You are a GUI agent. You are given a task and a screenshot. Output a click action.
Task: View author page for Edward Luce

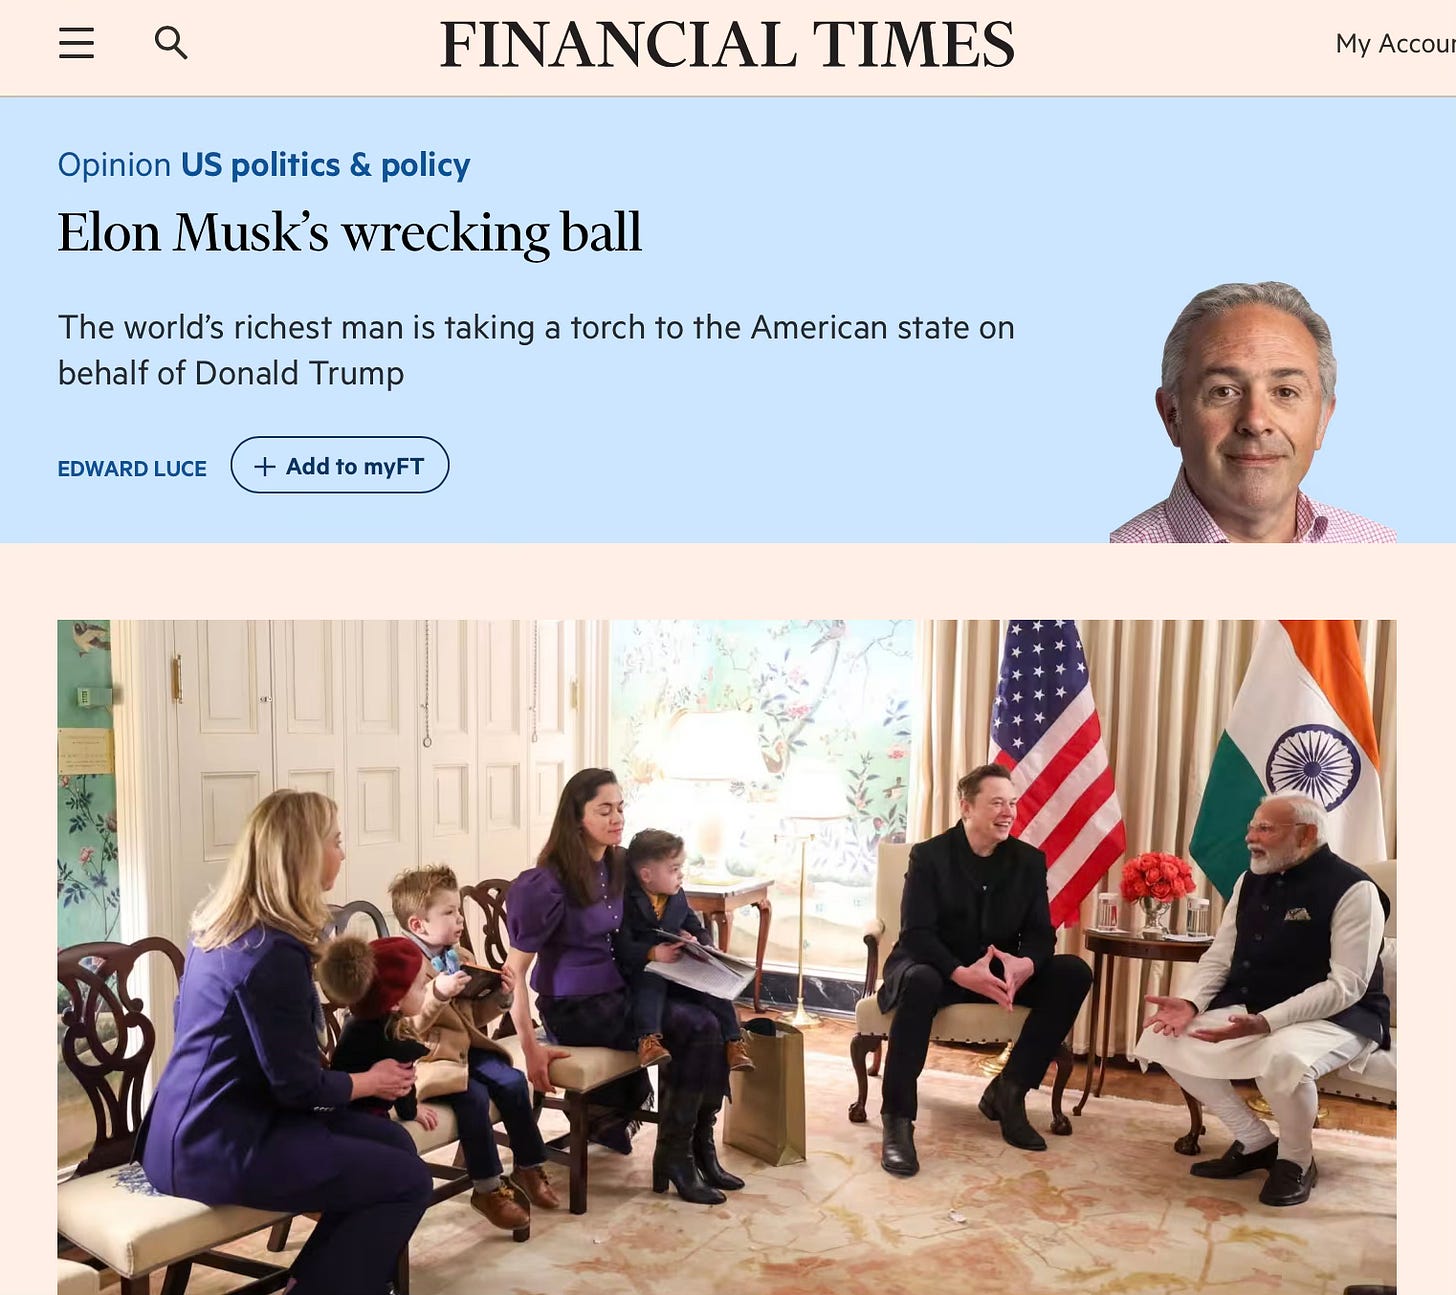(132, 468)
